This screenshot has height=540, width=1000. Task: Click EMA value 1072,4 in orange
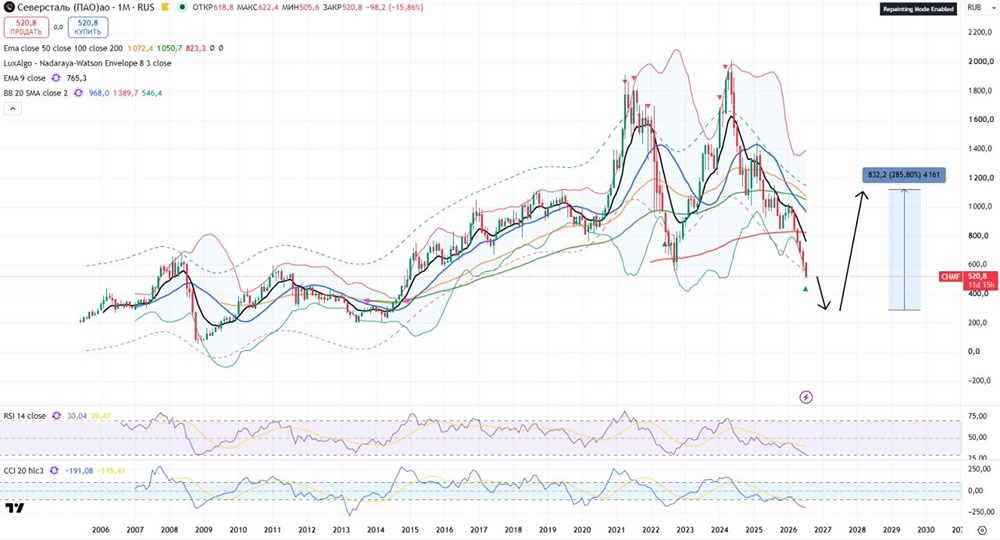[x=140, y=48]
